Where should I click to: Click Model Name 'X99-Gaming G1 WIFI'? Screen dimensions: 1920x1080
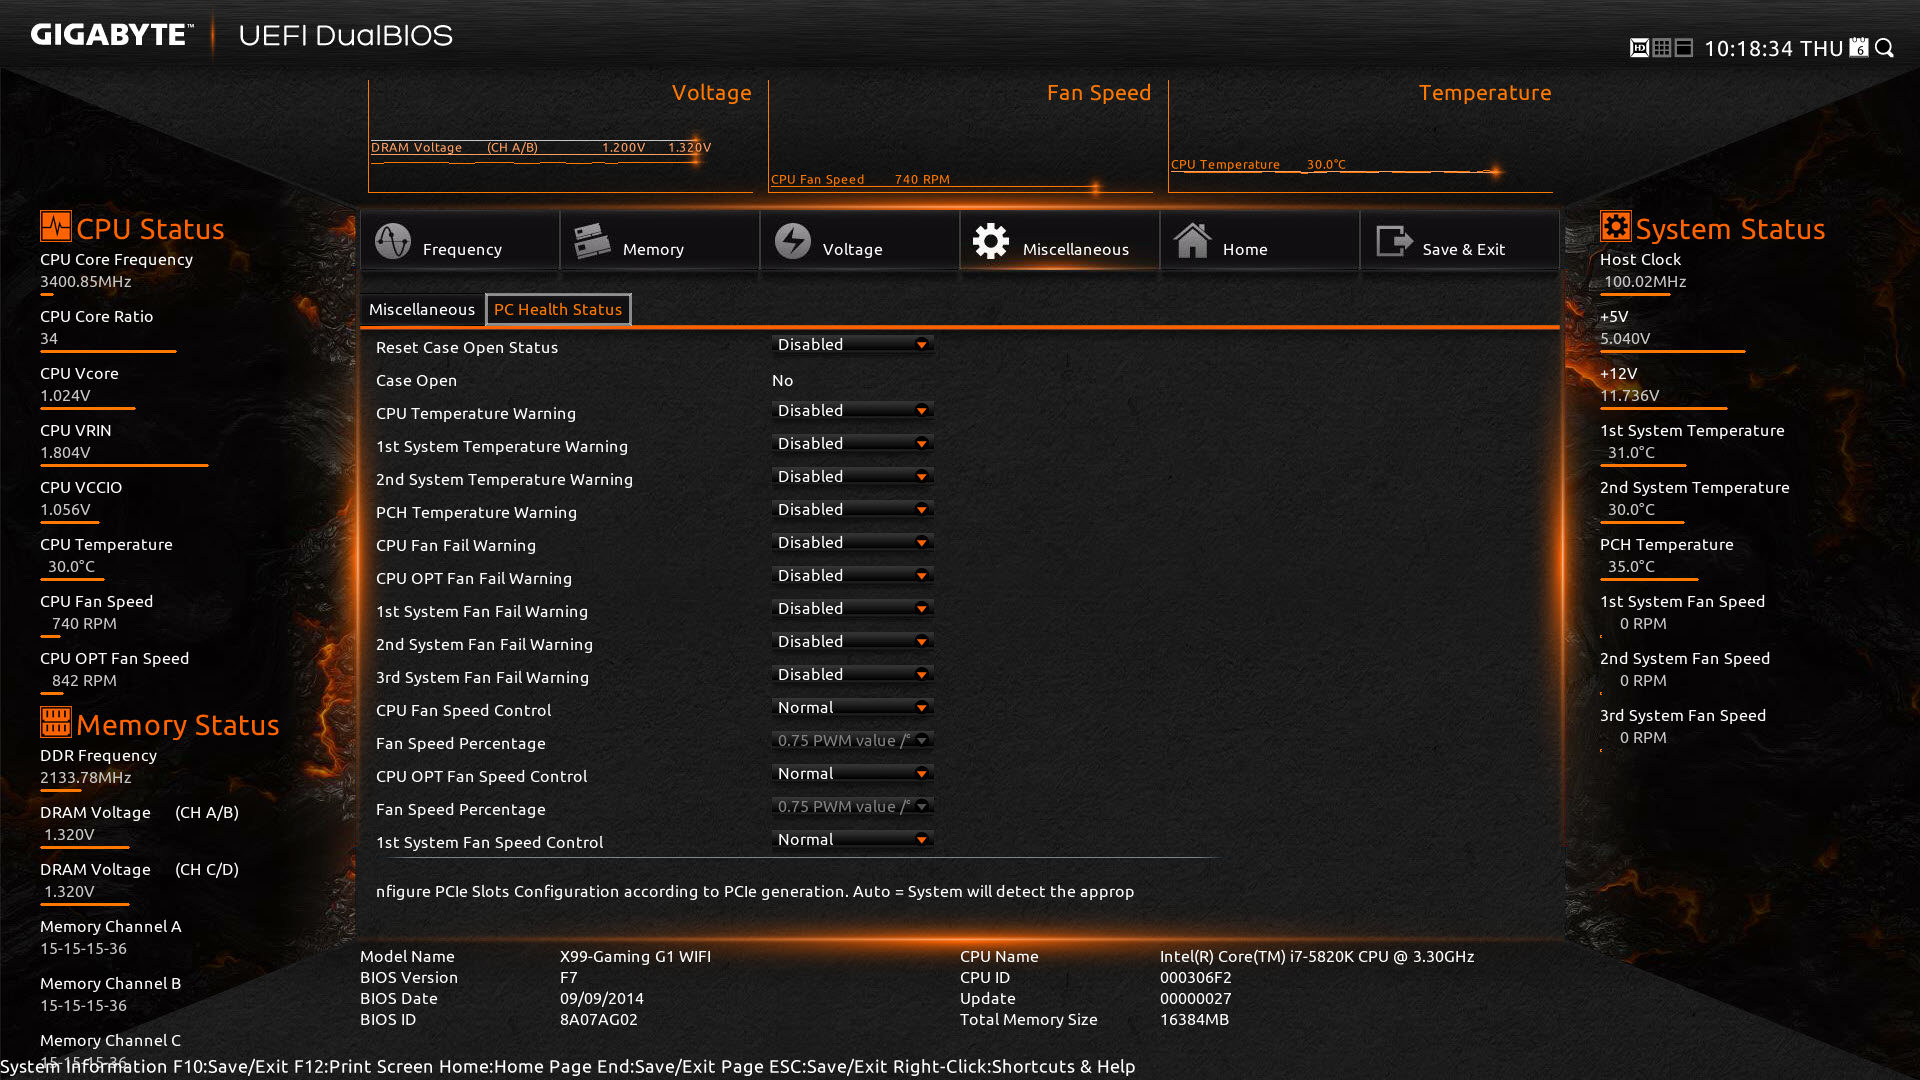click(636, 957)
